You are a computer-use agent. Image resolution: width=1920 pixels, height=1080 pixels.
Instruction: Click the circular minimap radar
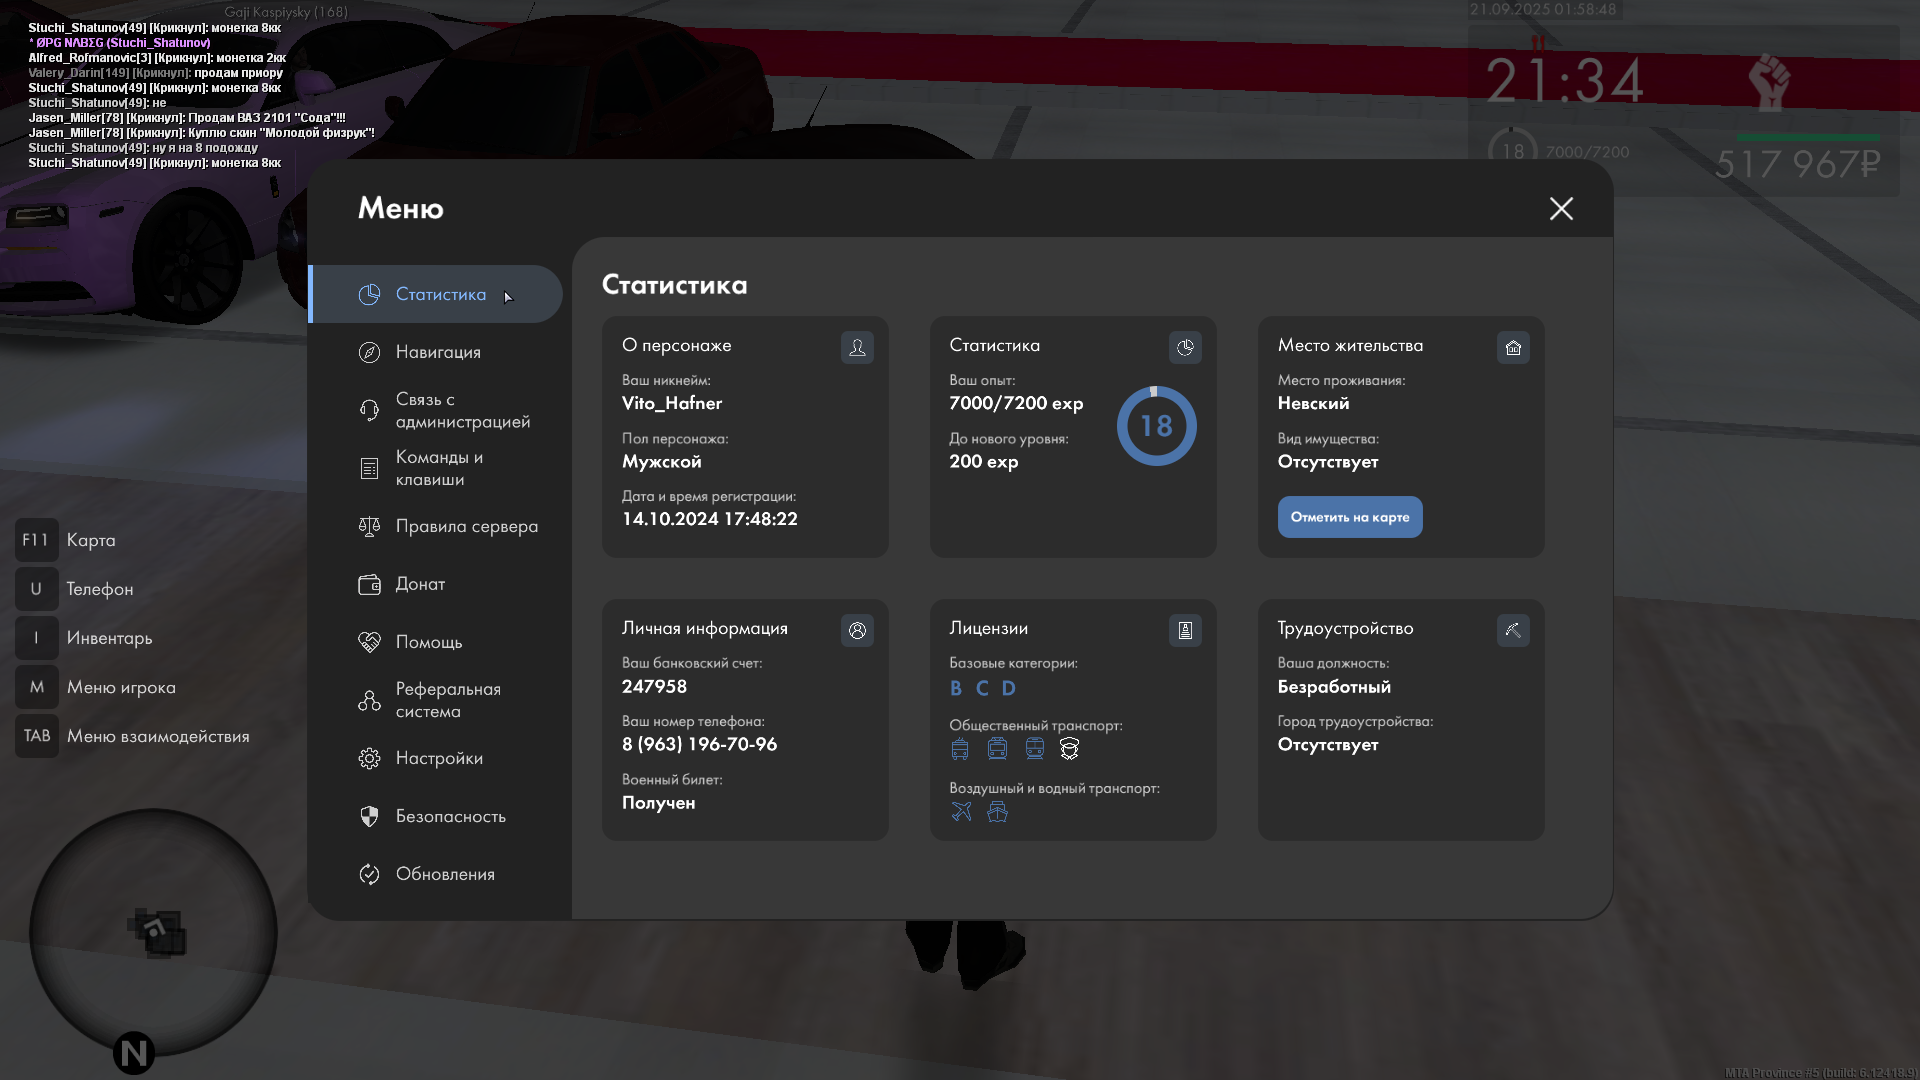point(153,932)
